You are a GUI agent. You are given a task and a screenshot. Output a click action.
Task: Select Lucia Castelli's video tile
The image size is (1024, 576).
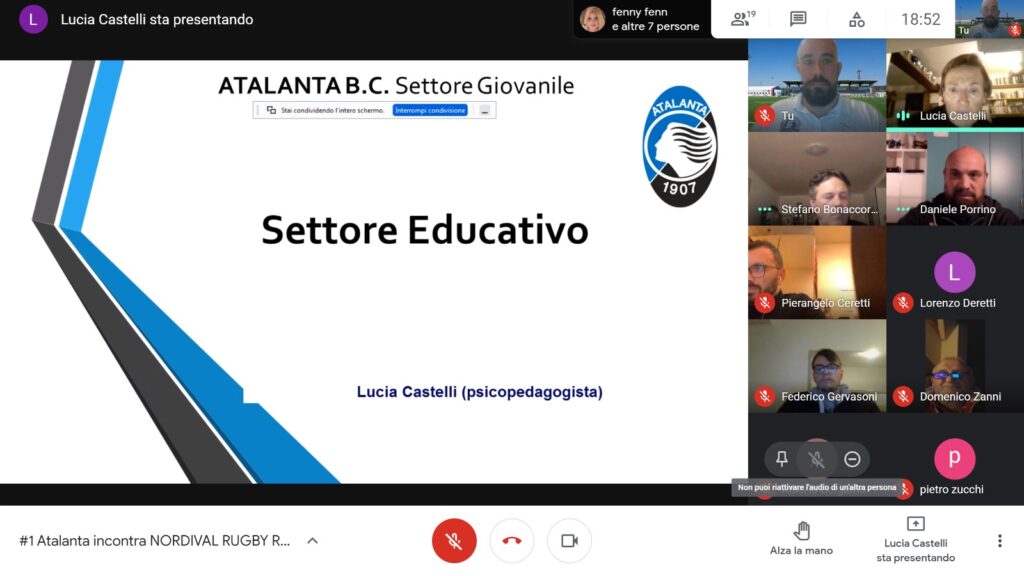(x=955, y=85)
